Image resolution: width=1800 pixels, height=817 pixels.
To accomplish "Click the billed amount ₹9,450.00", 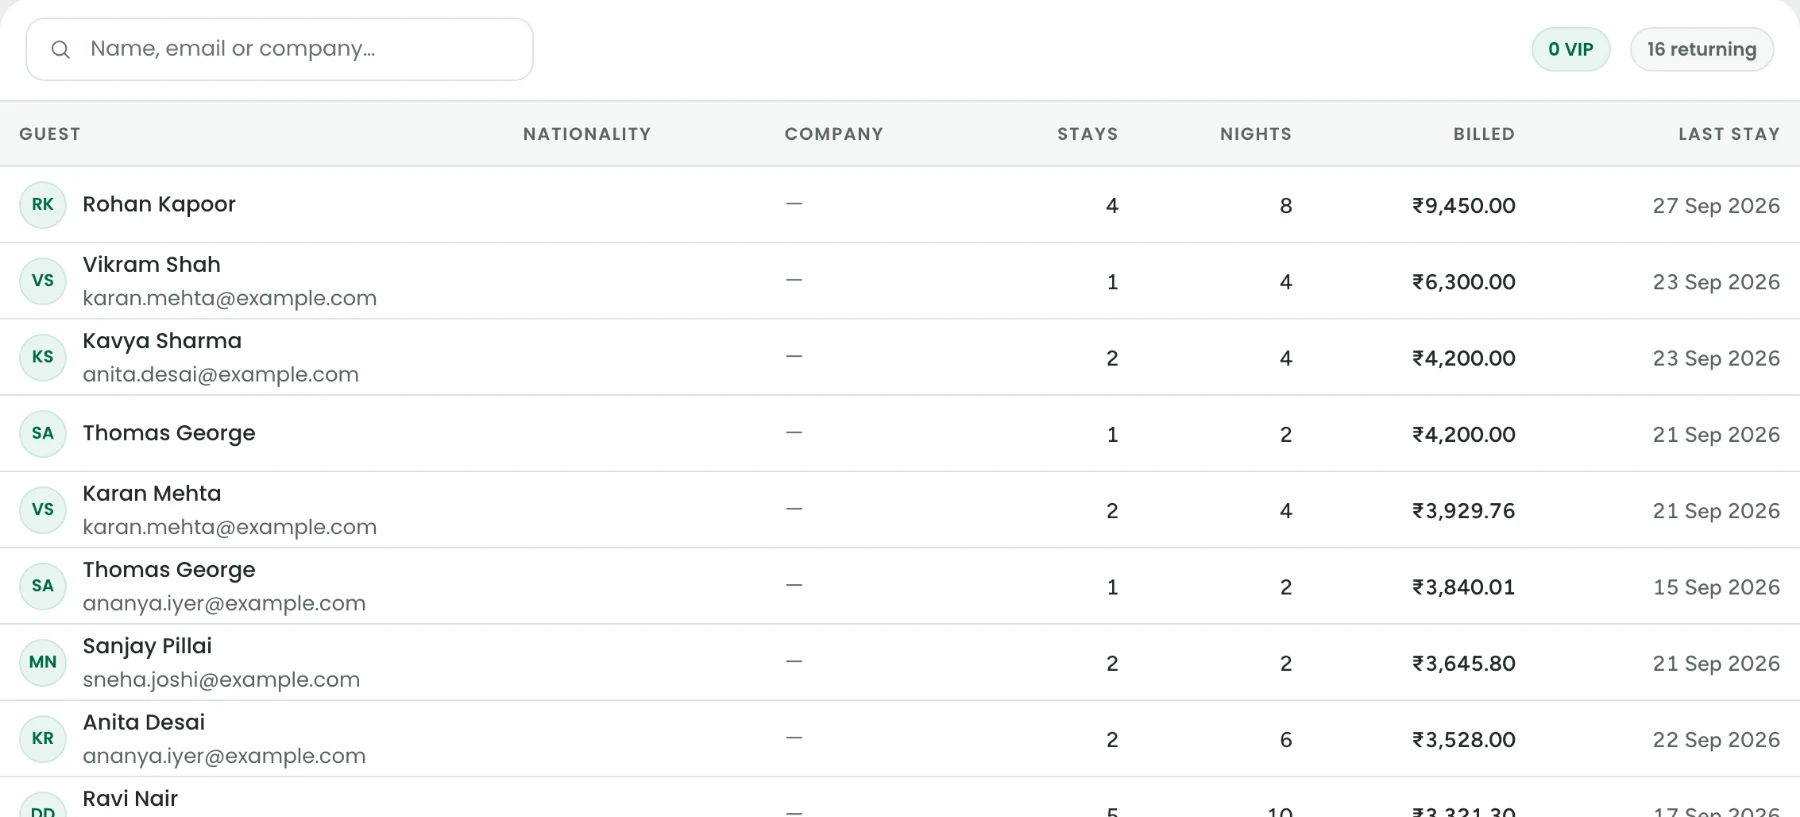I will point(1464,206).
